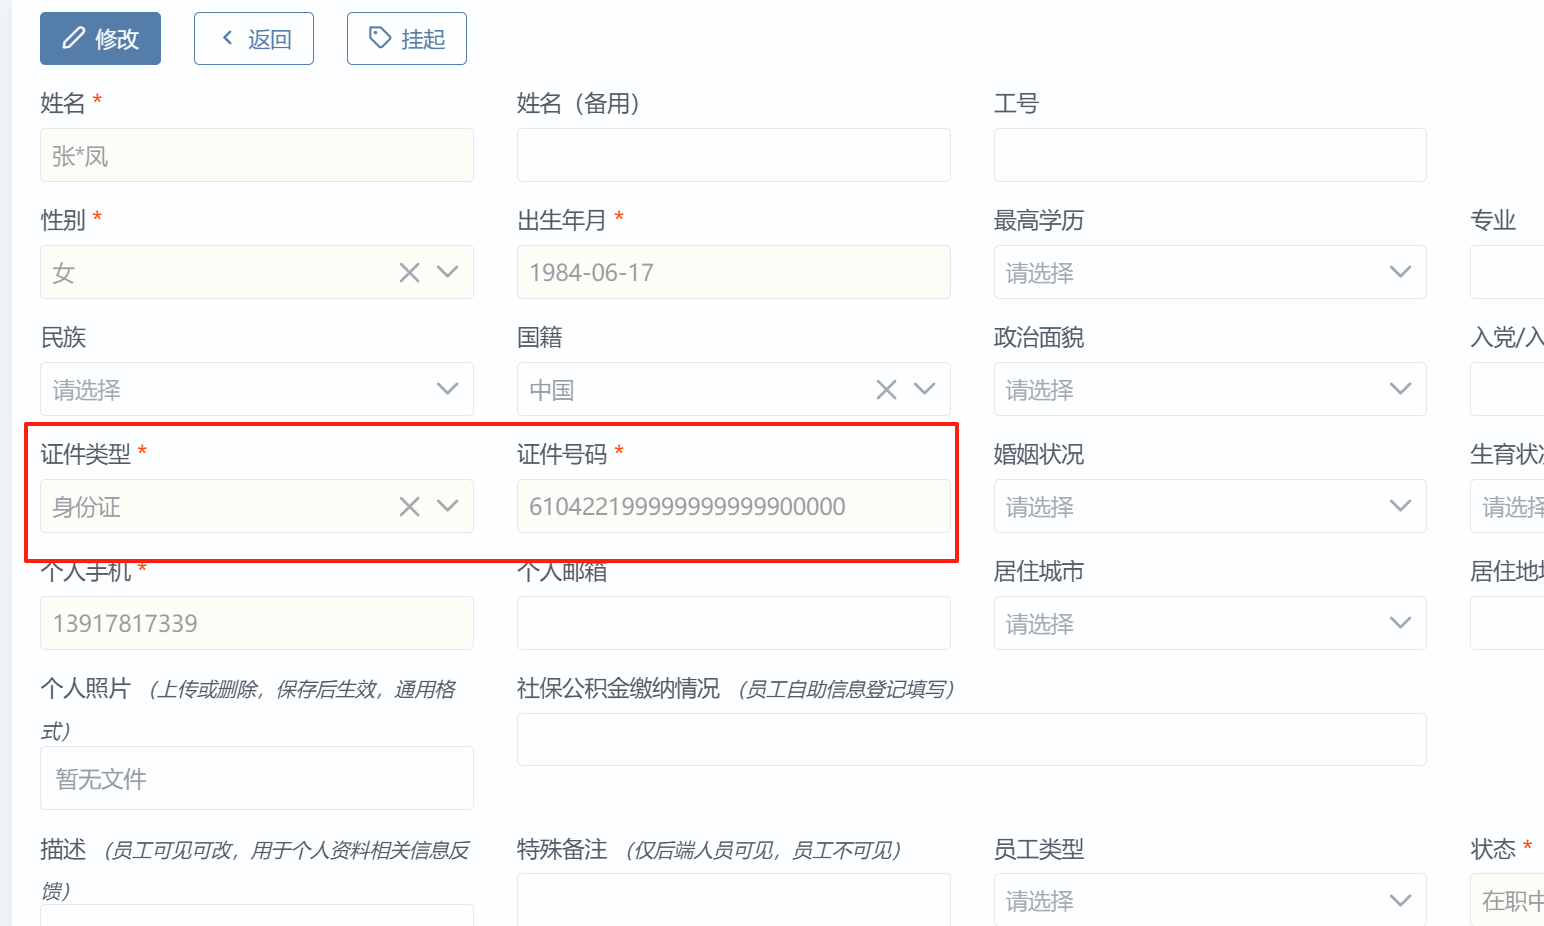
Task: Select the 政治面貌 dropdown
Action: coord(1209,390)
